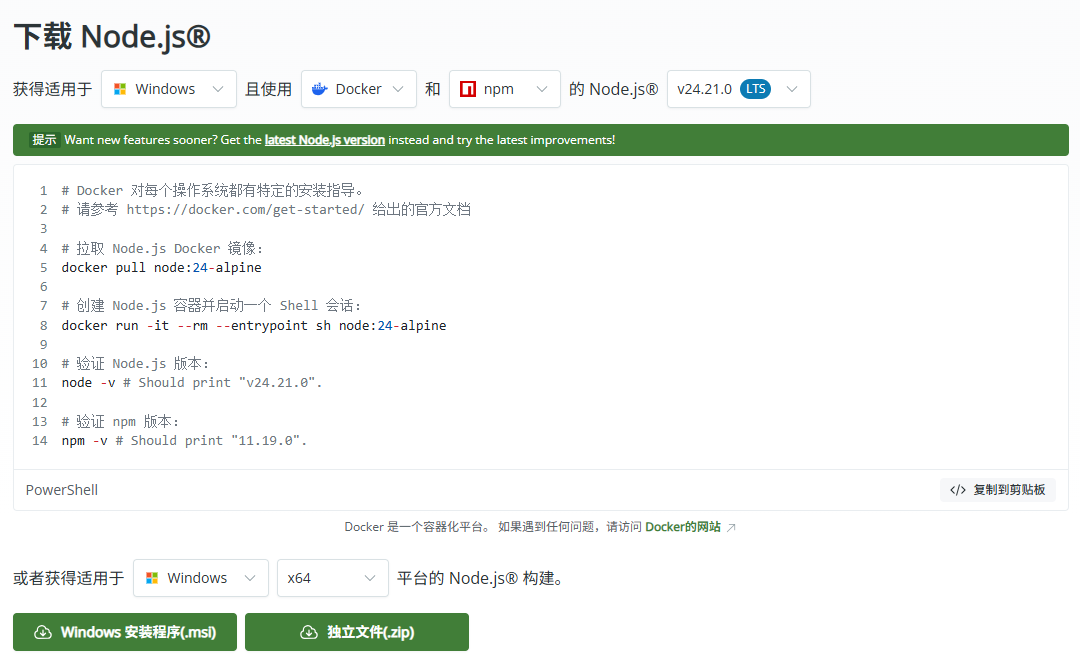This screenshot has width=1080, height=665.
Task: Open the lower Windows platform dropdown
Action: tap(200, 577)
